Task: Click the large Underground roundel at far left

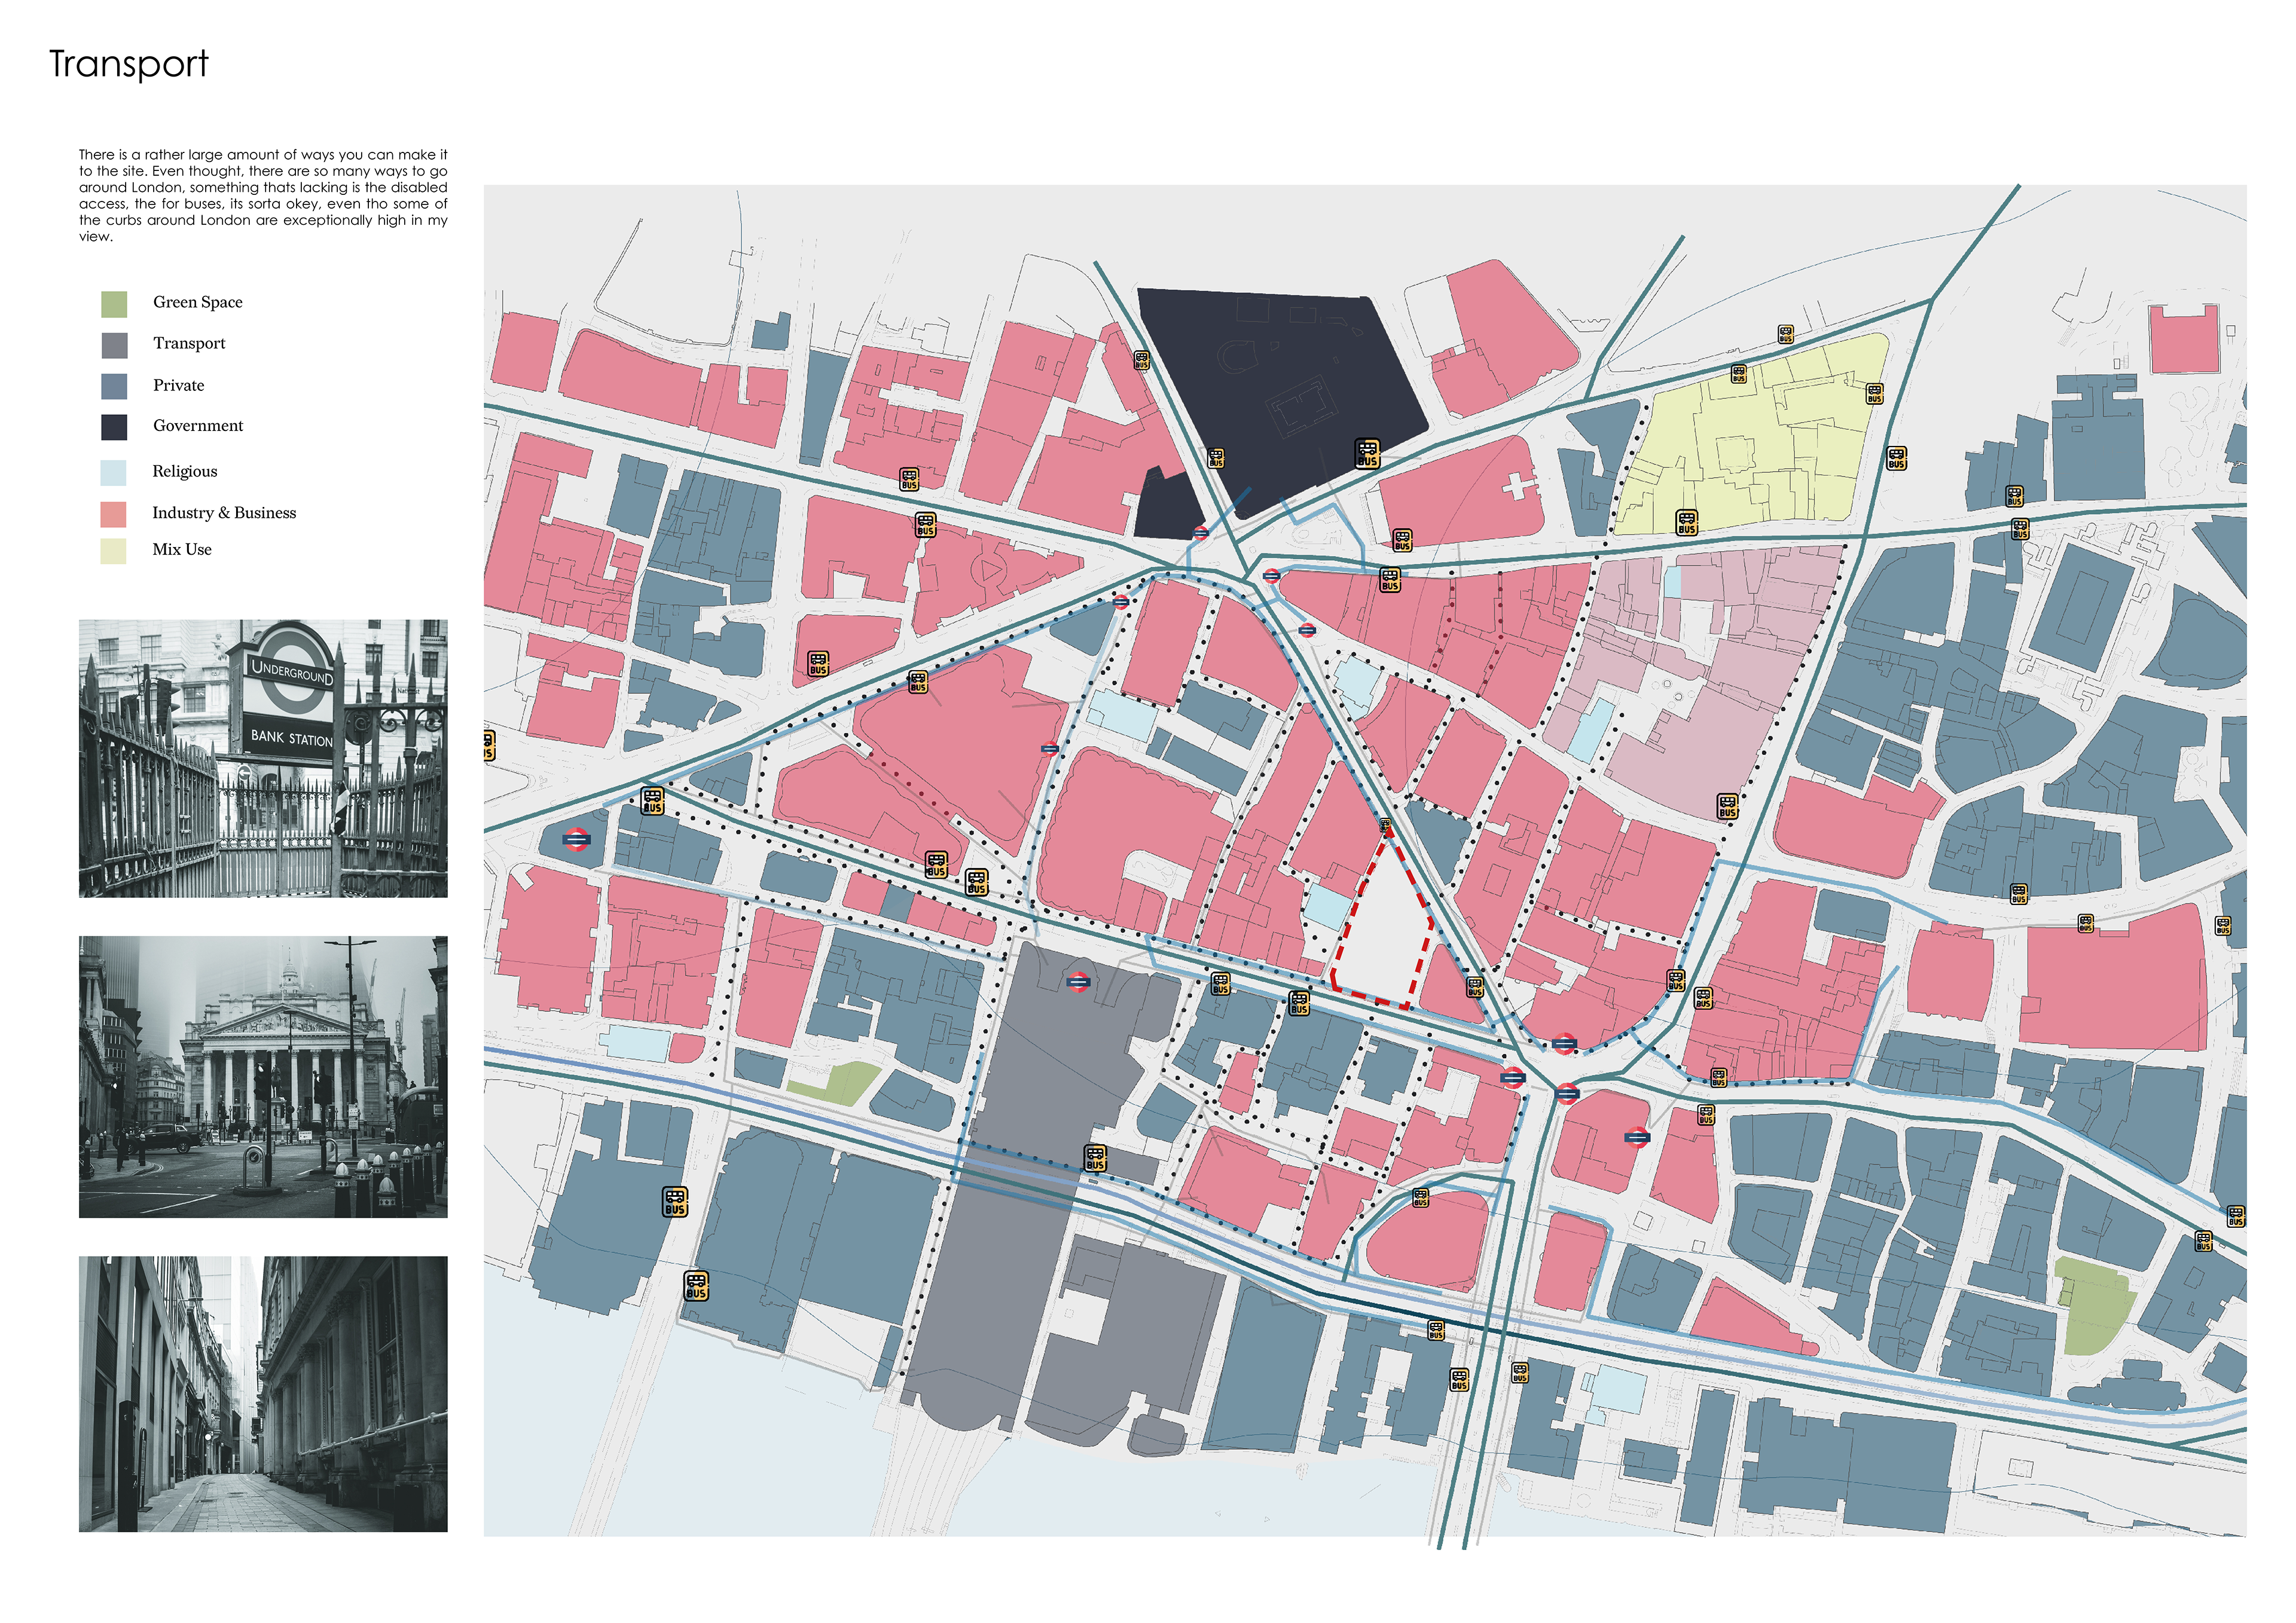Action: point(576,839)
